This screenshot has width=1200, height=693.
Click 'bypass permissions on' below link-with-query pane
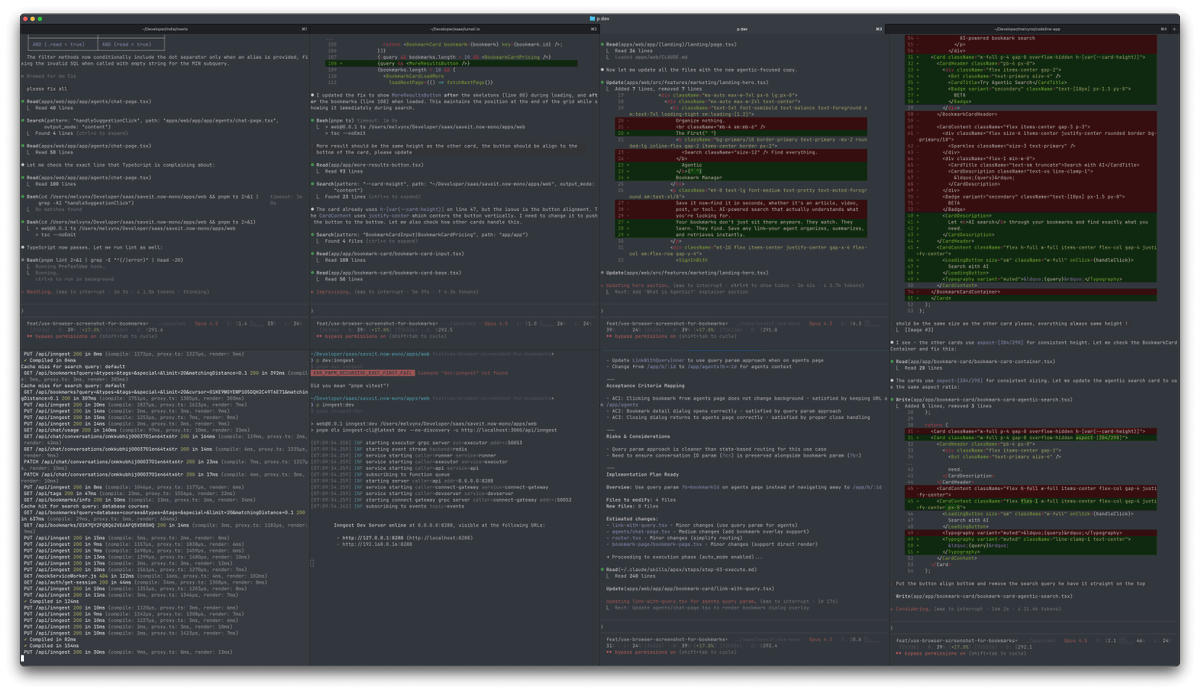pyautogui.click(x=647, y=650)
